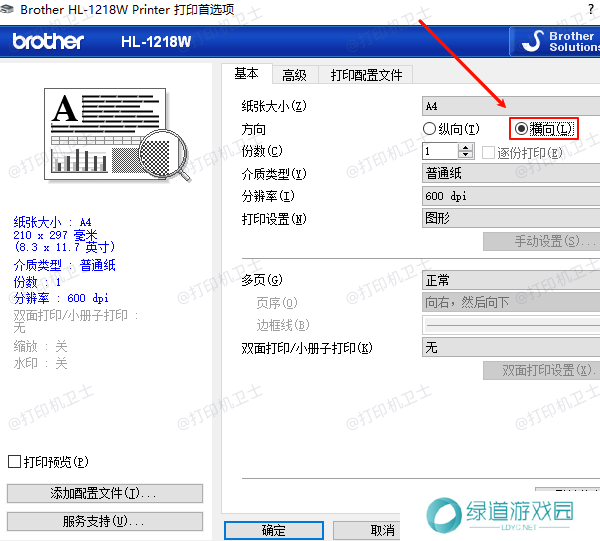Click the Brother logo in the header
Viewport: 600px width, 541px height.
click(x=49, y=42)
